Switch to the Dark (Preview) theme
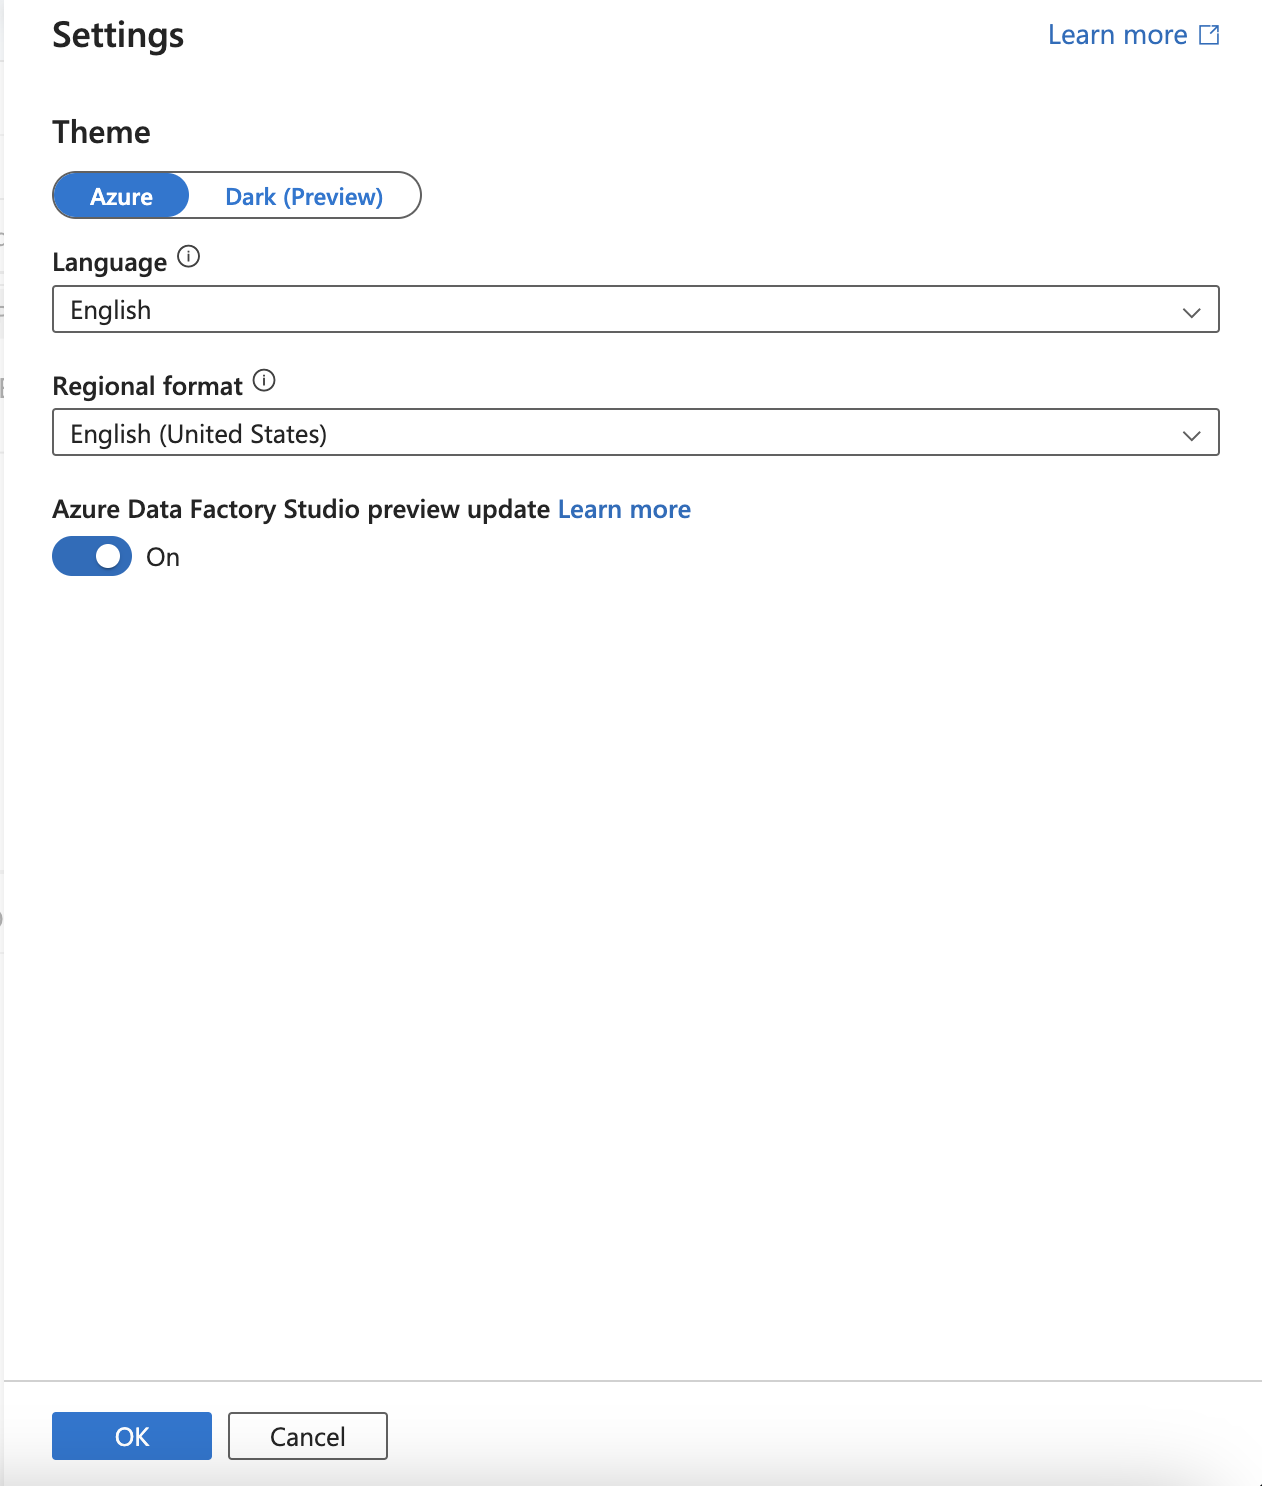This screenshot has width=1262, height=1486. tap(304, 196)
